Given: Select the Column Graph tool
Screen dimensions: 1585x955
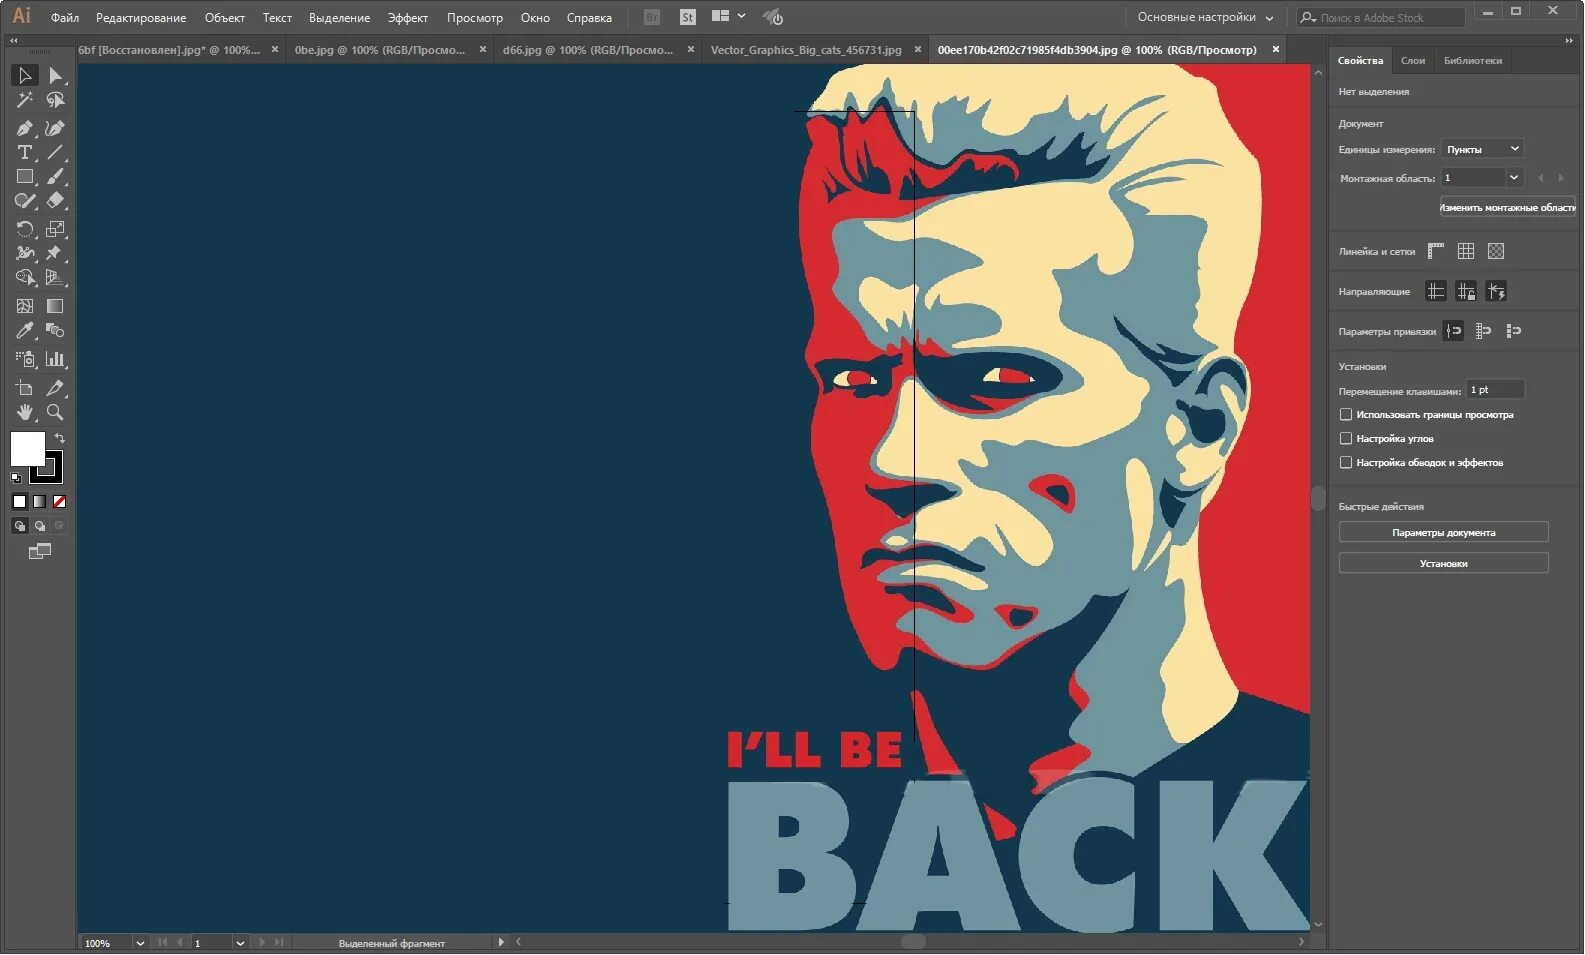Looking at the screenshot, I should click(55, 359).
